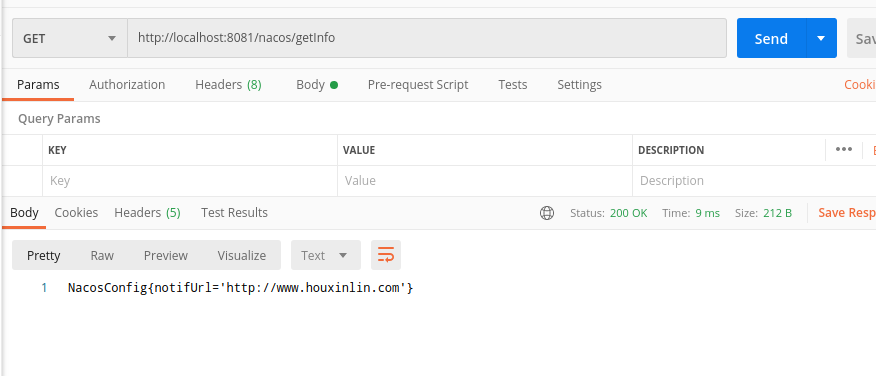The image size is (876, 376).
Task: Open the request Settings tab
Action: tap(579, 85)
